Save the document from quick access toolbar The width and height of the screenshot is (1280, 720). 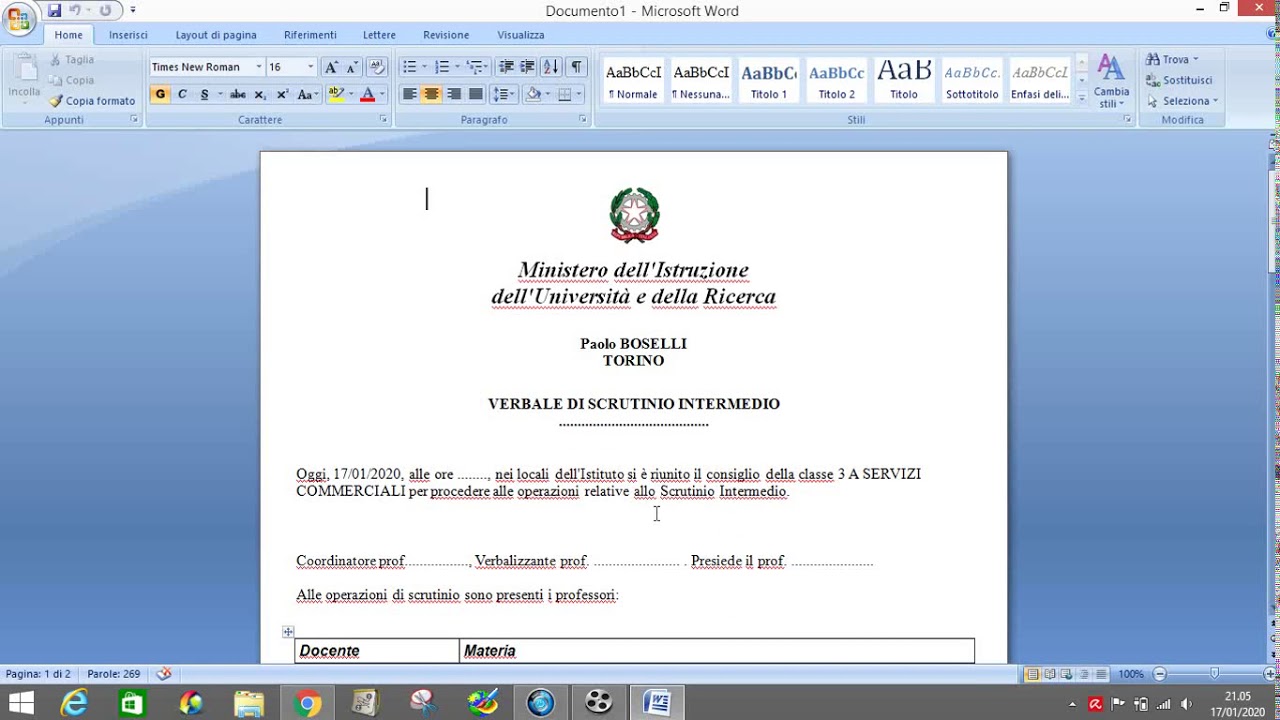(x=54, y=10)
